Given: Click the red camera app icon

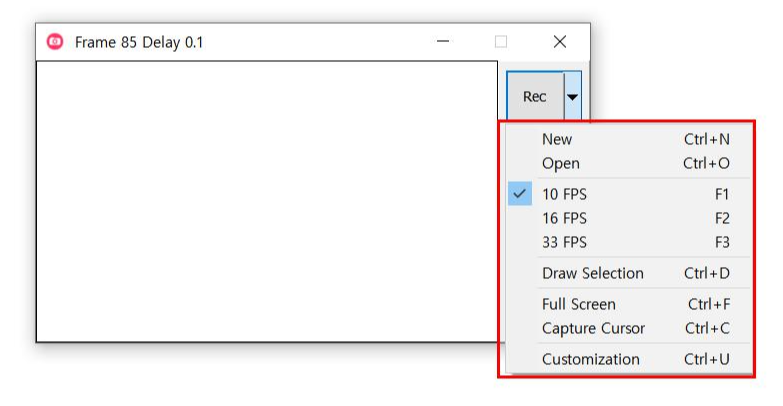Looking at the screenshot, I should click(55, 42).
